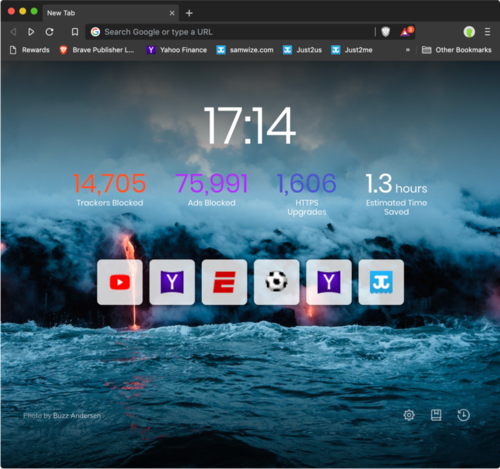
Task: Open the blue JJ top site tile
Action: (x=381, y=282)
